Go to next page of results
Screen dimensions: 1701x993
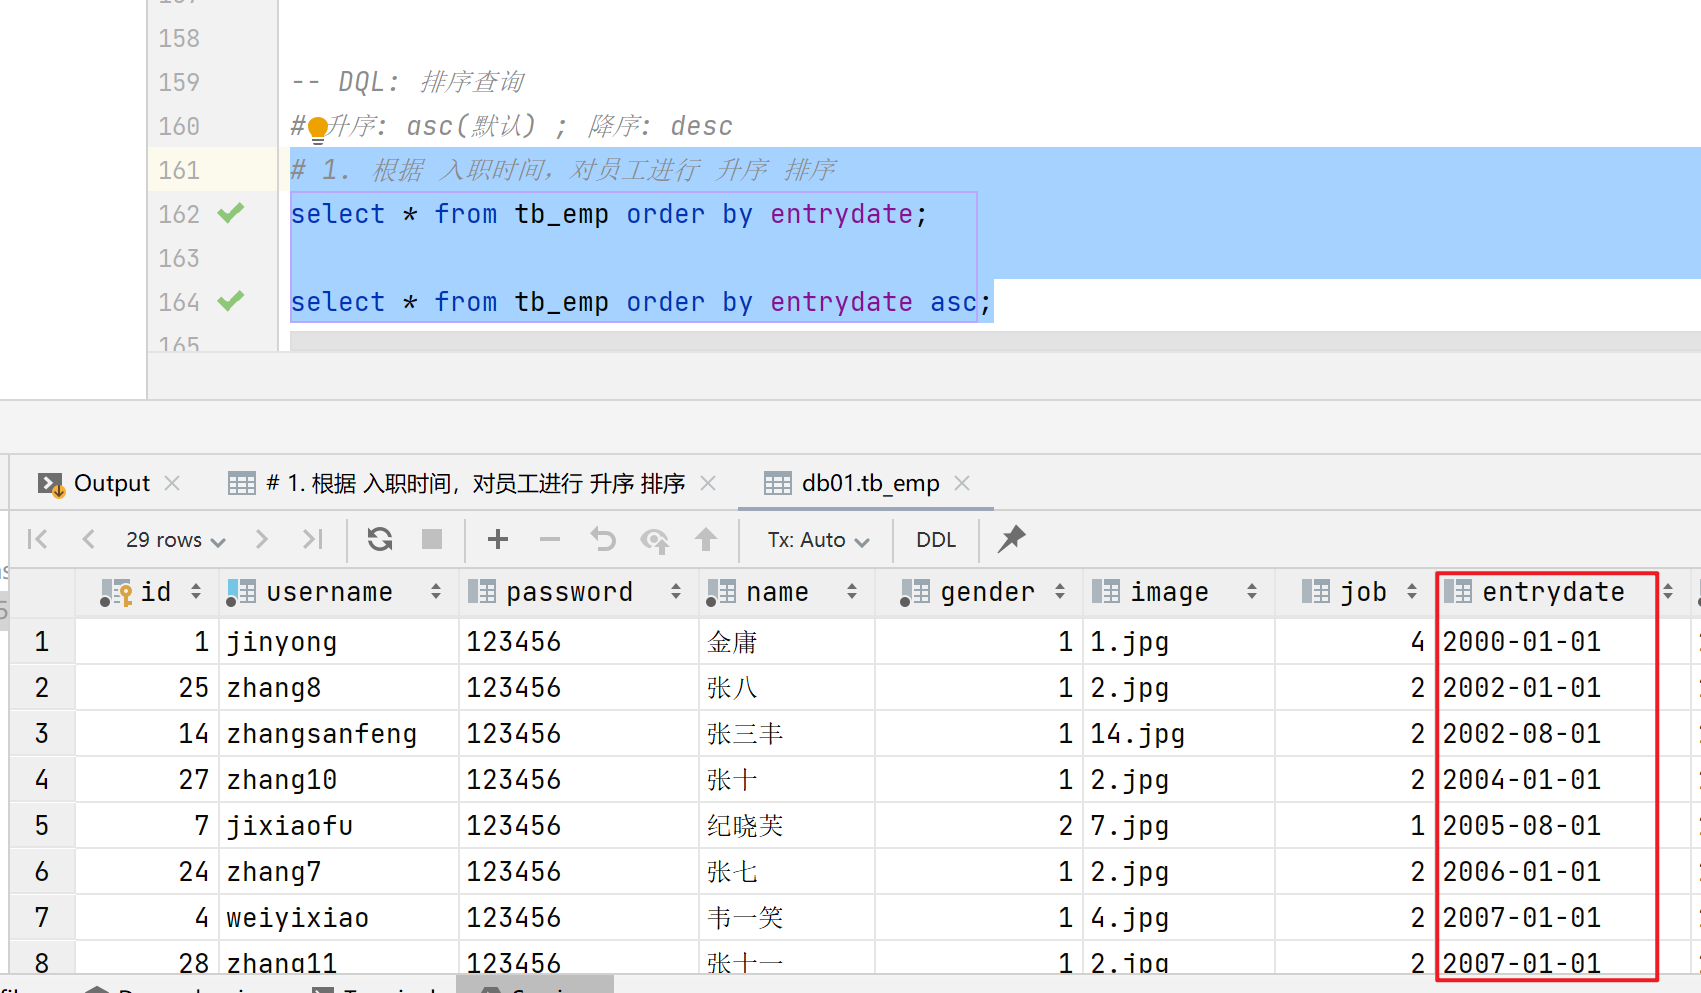pos(262,540)
